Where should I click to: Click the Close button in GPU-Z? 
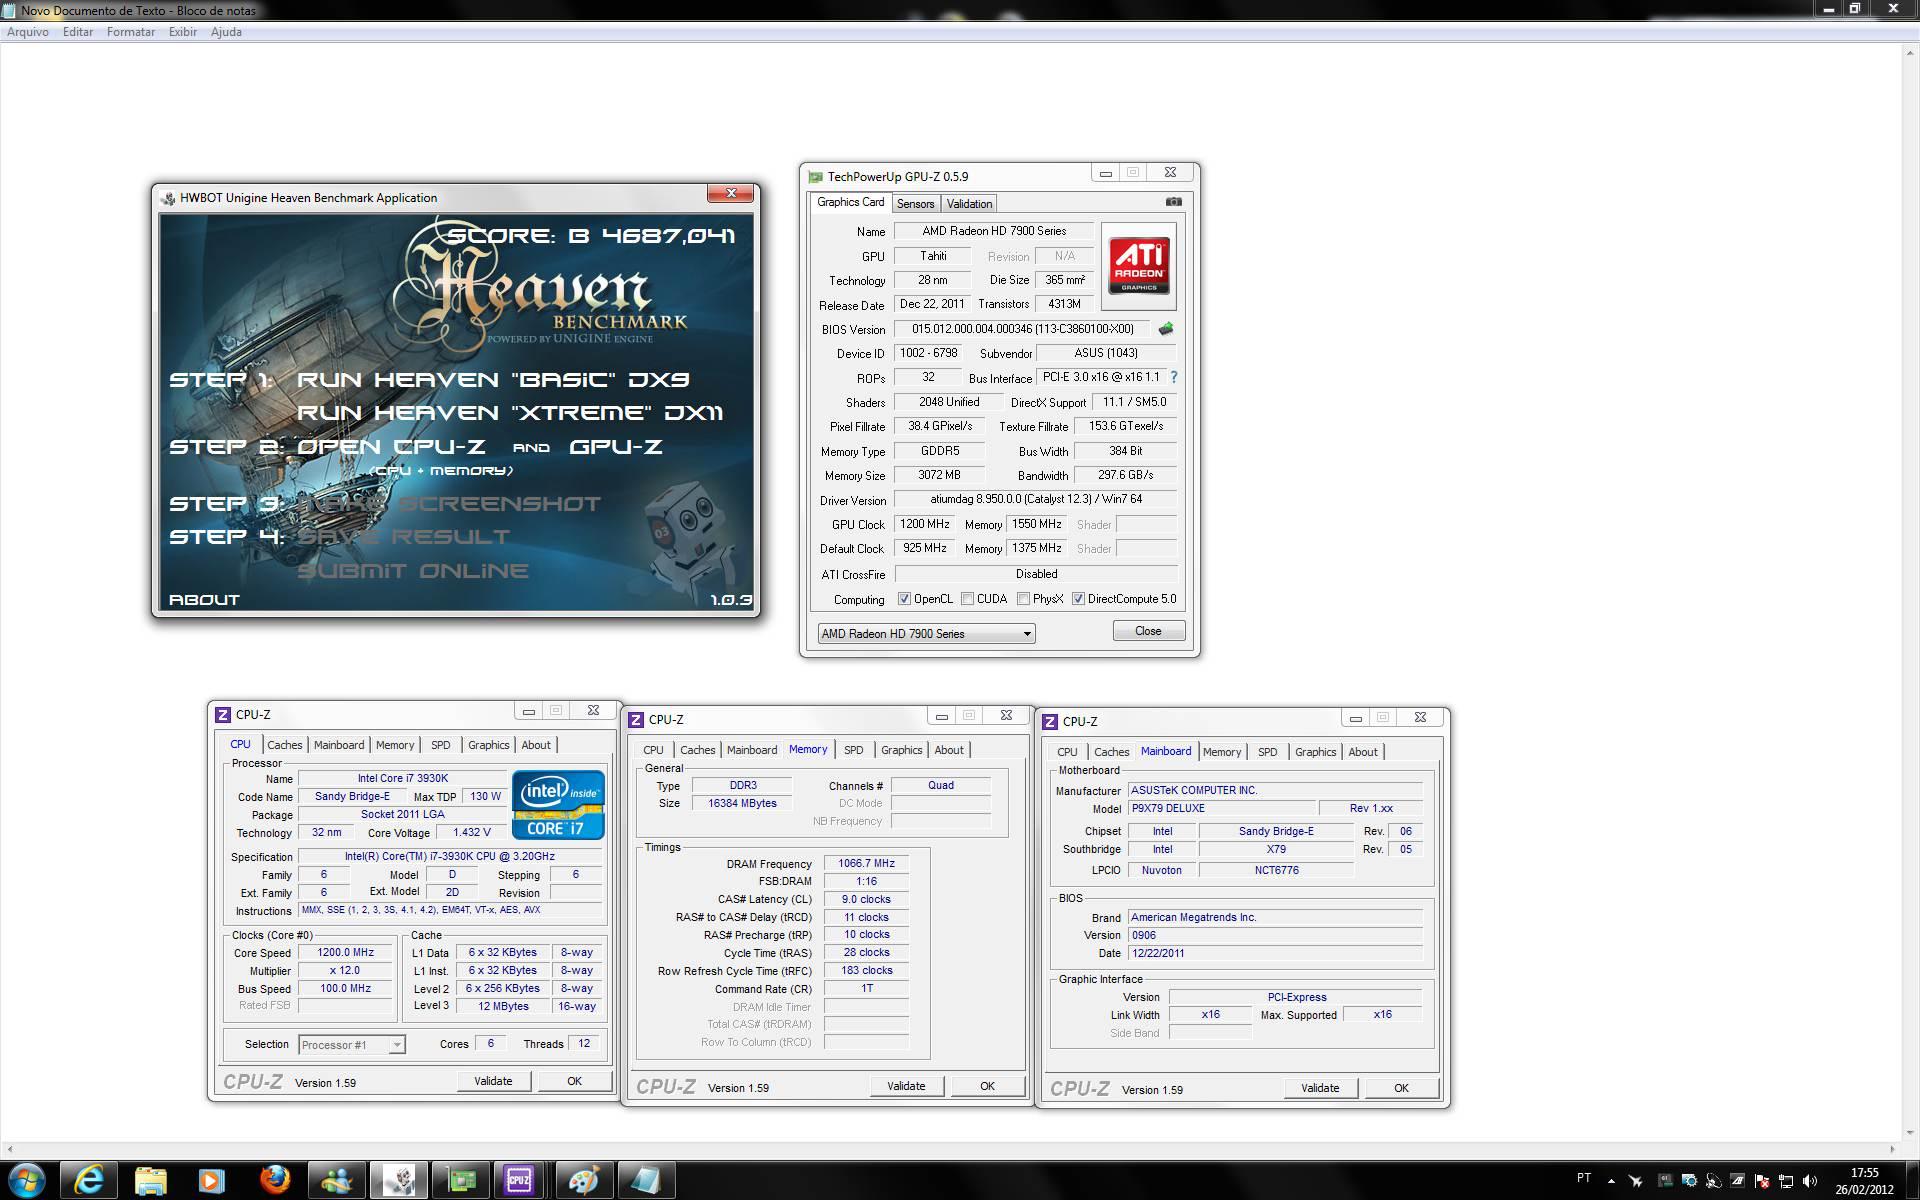coord(1148,631)
